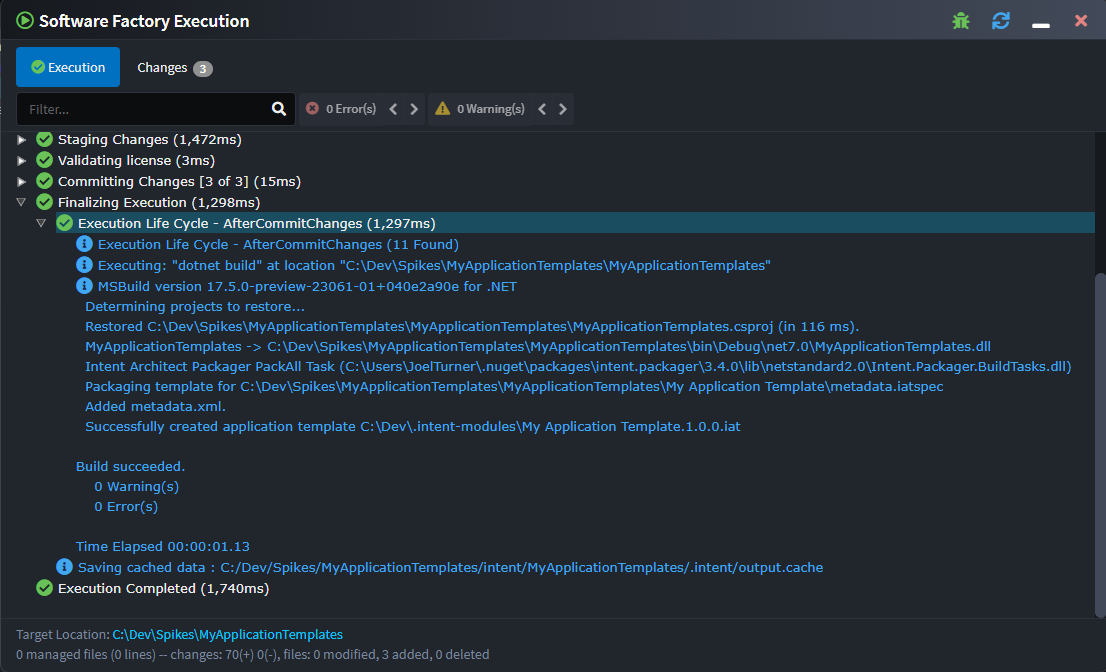
Task: Click 'Determining projects to restore...' line
Action: (195, 307)
